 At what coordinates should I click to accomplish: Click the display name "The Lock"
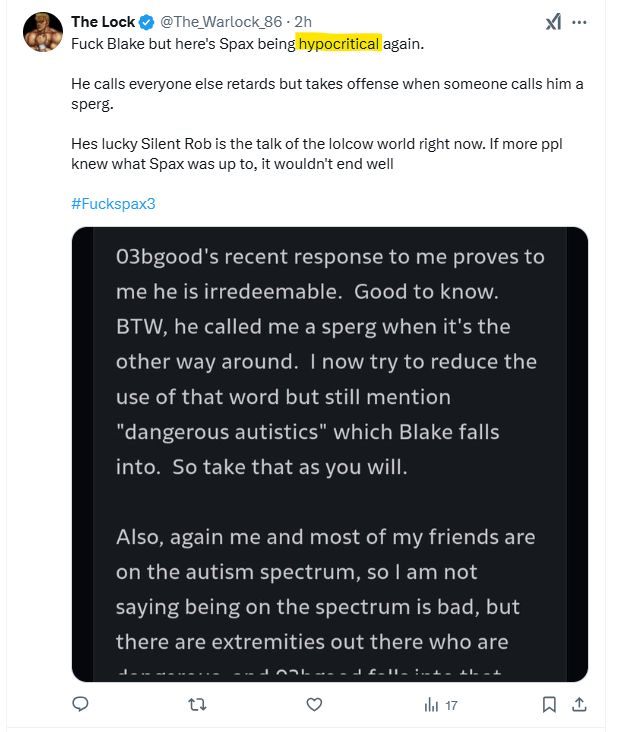103,22
